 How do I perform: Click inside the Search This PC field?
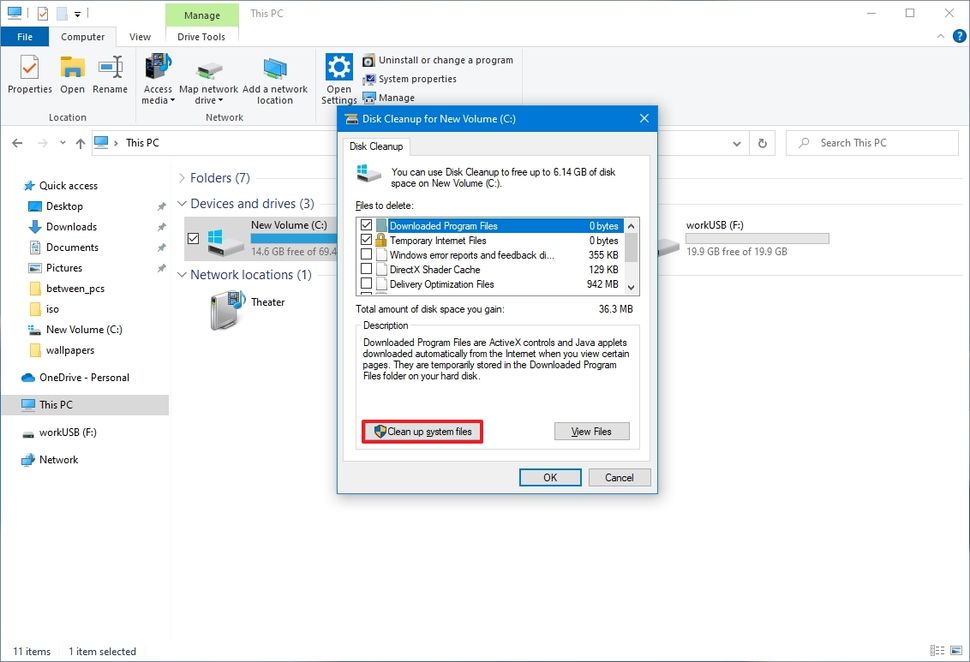(x=870, y=143)
